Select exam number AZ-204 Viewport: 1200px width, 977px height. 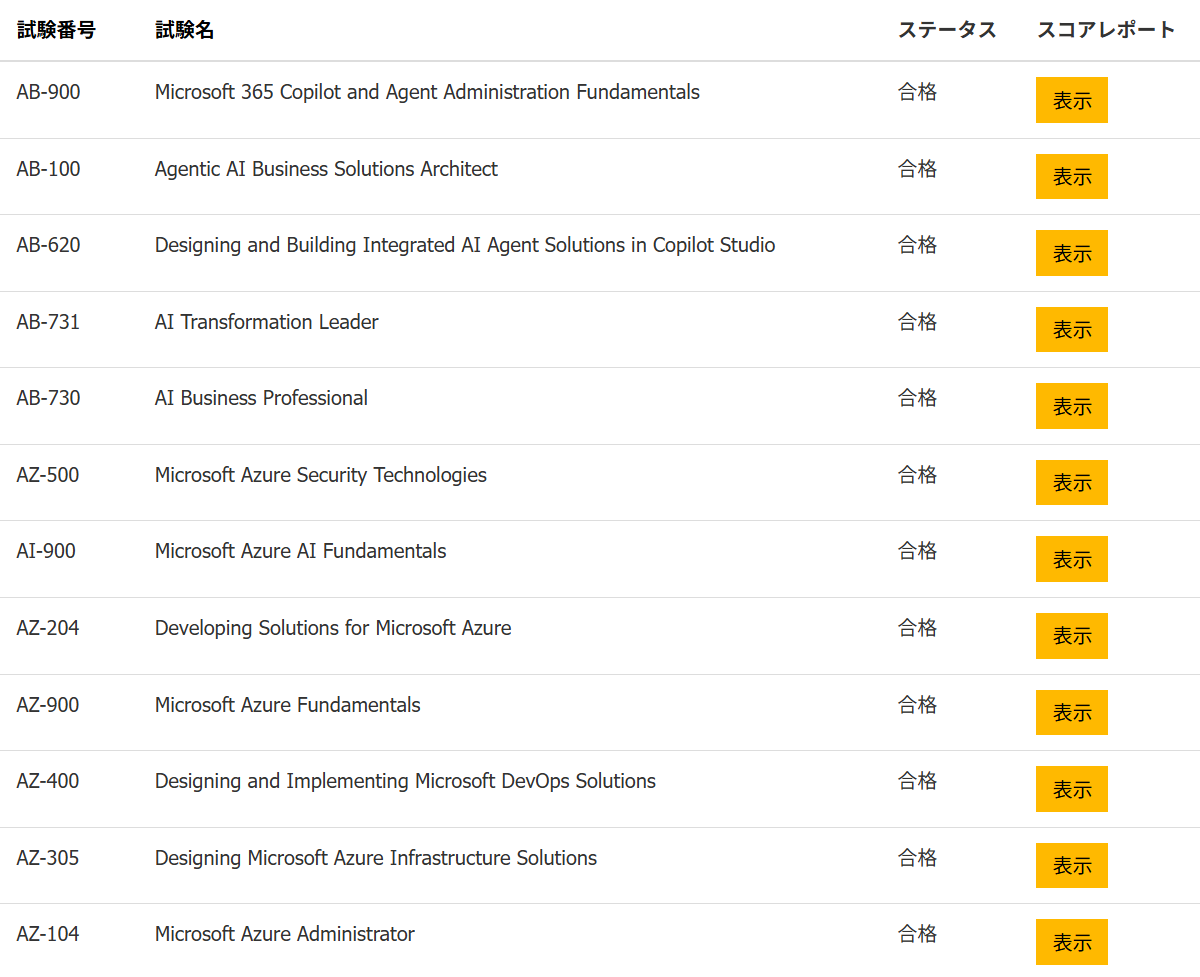[48, 628]
